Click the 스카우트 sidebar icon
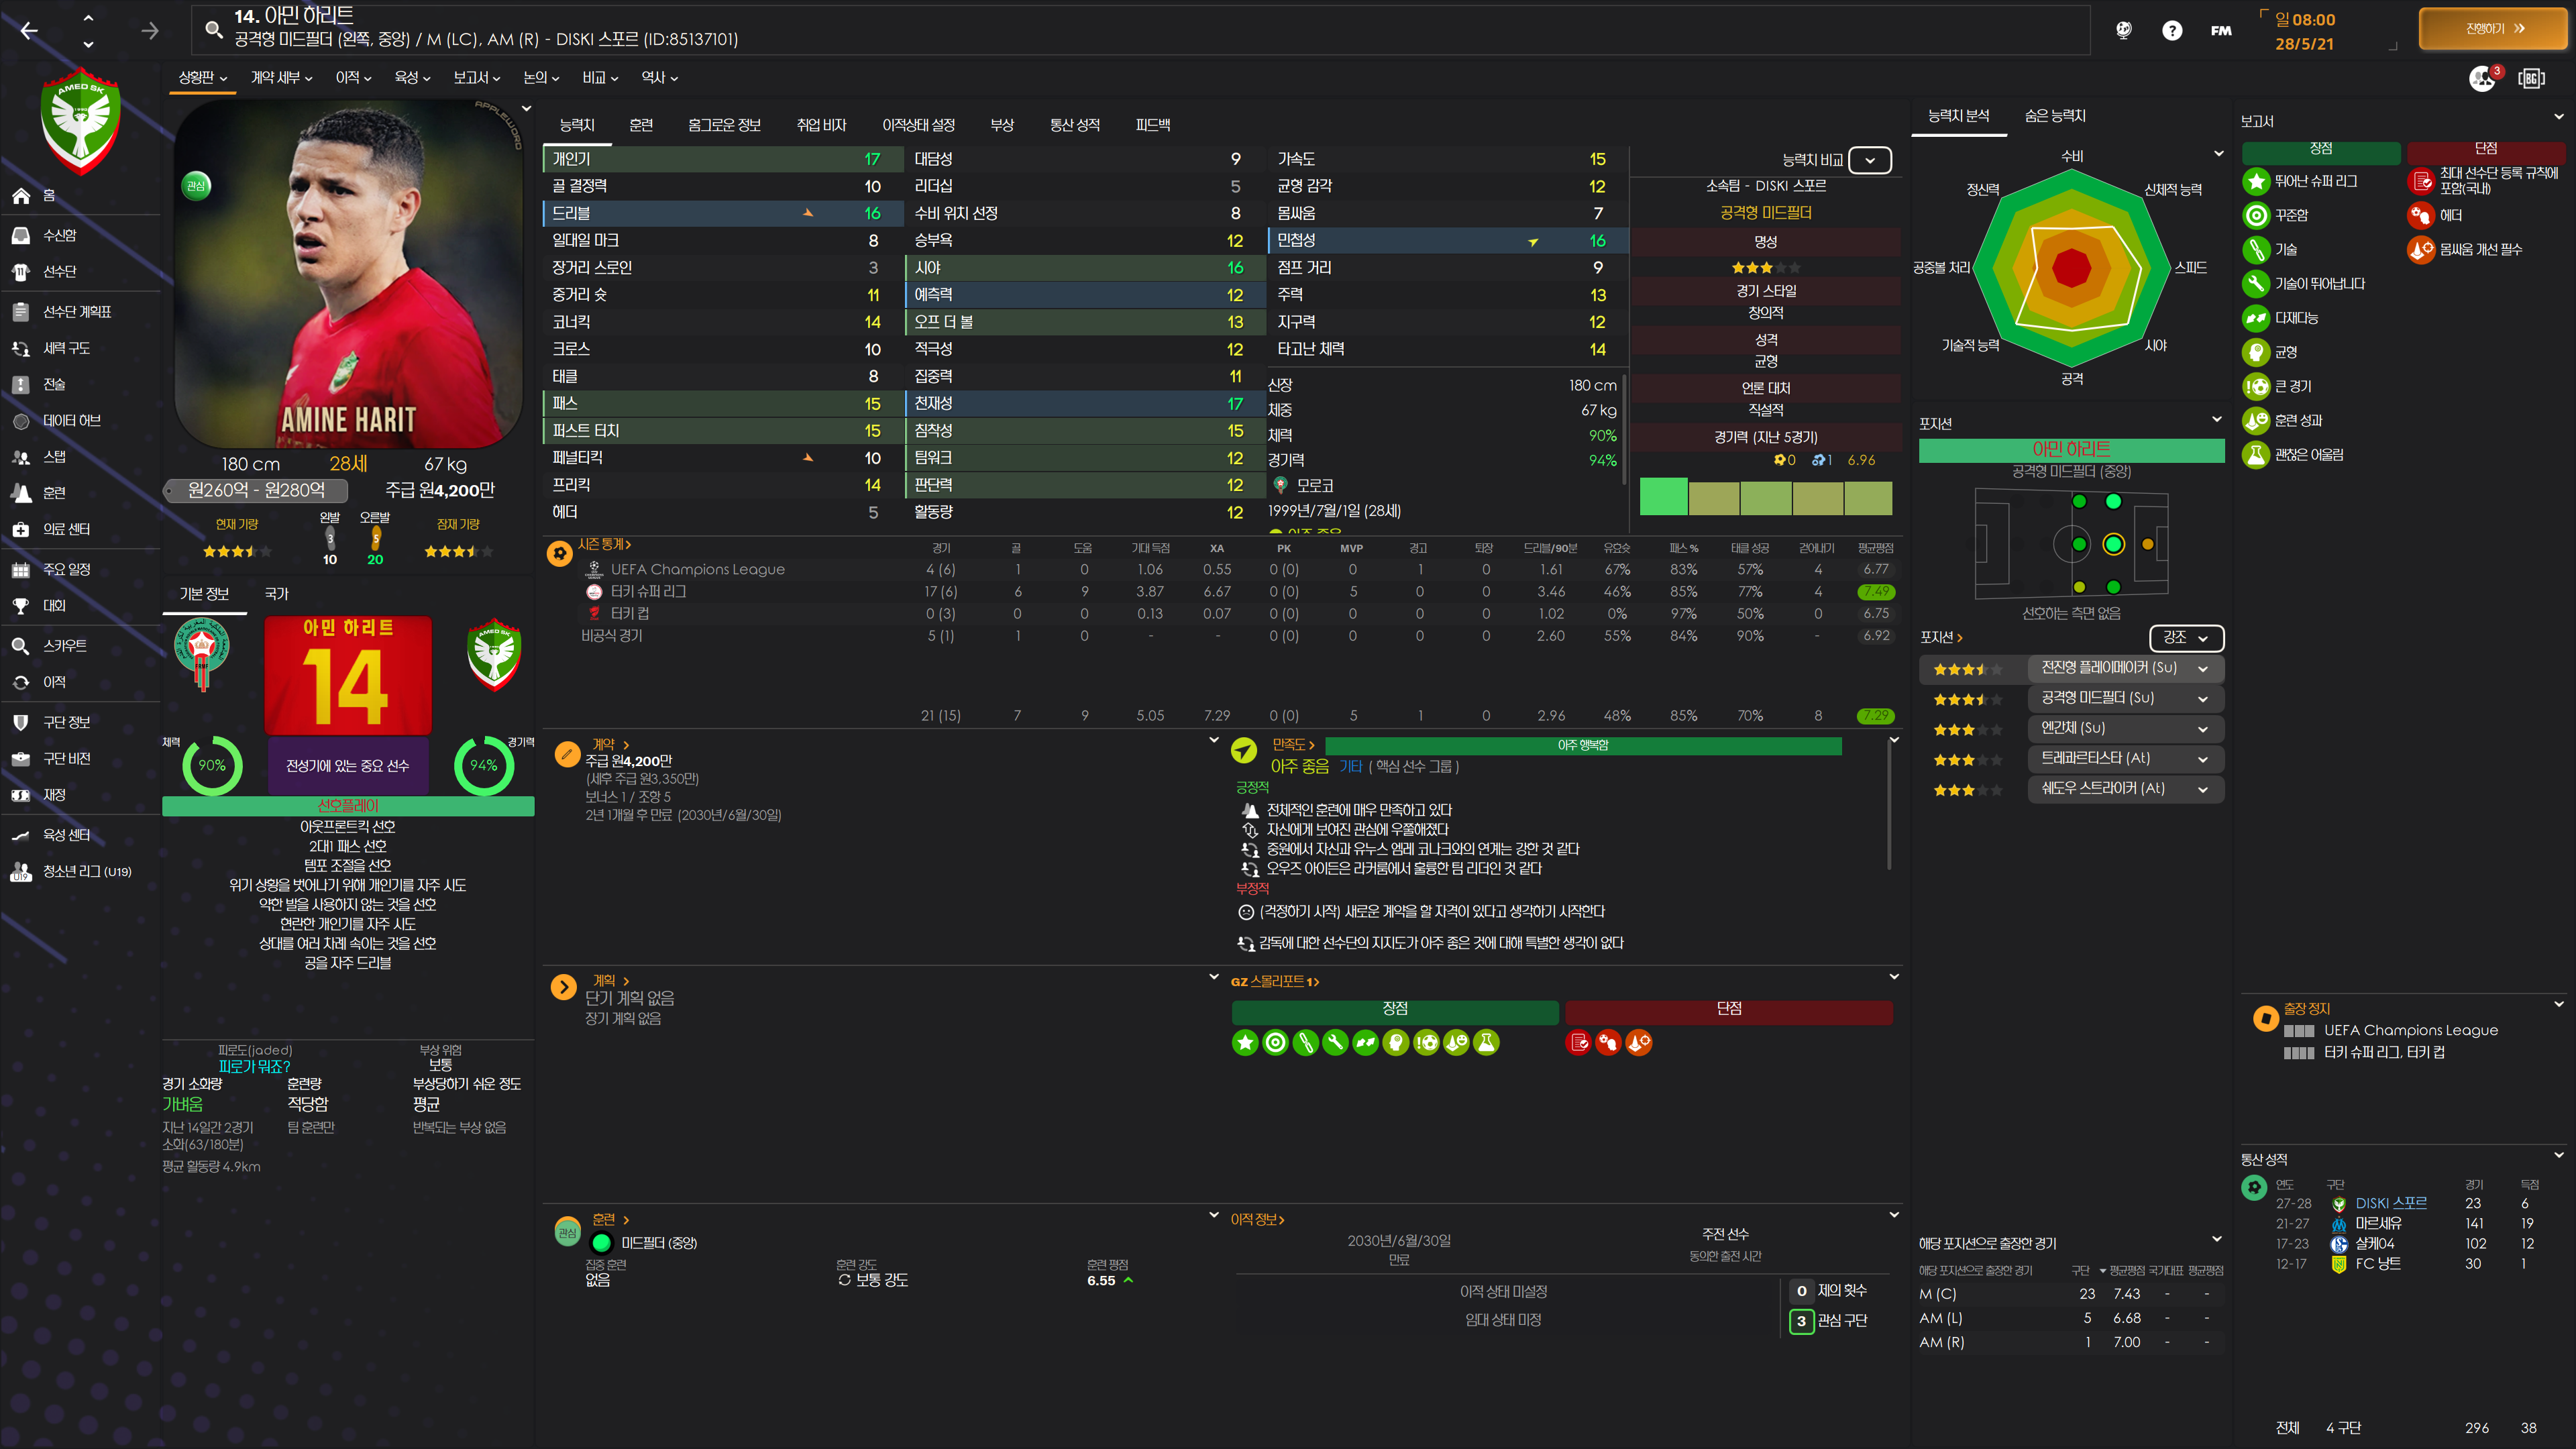This screenshot has width=2576, height=1449. pyautogui.click(x=21, y=646)
